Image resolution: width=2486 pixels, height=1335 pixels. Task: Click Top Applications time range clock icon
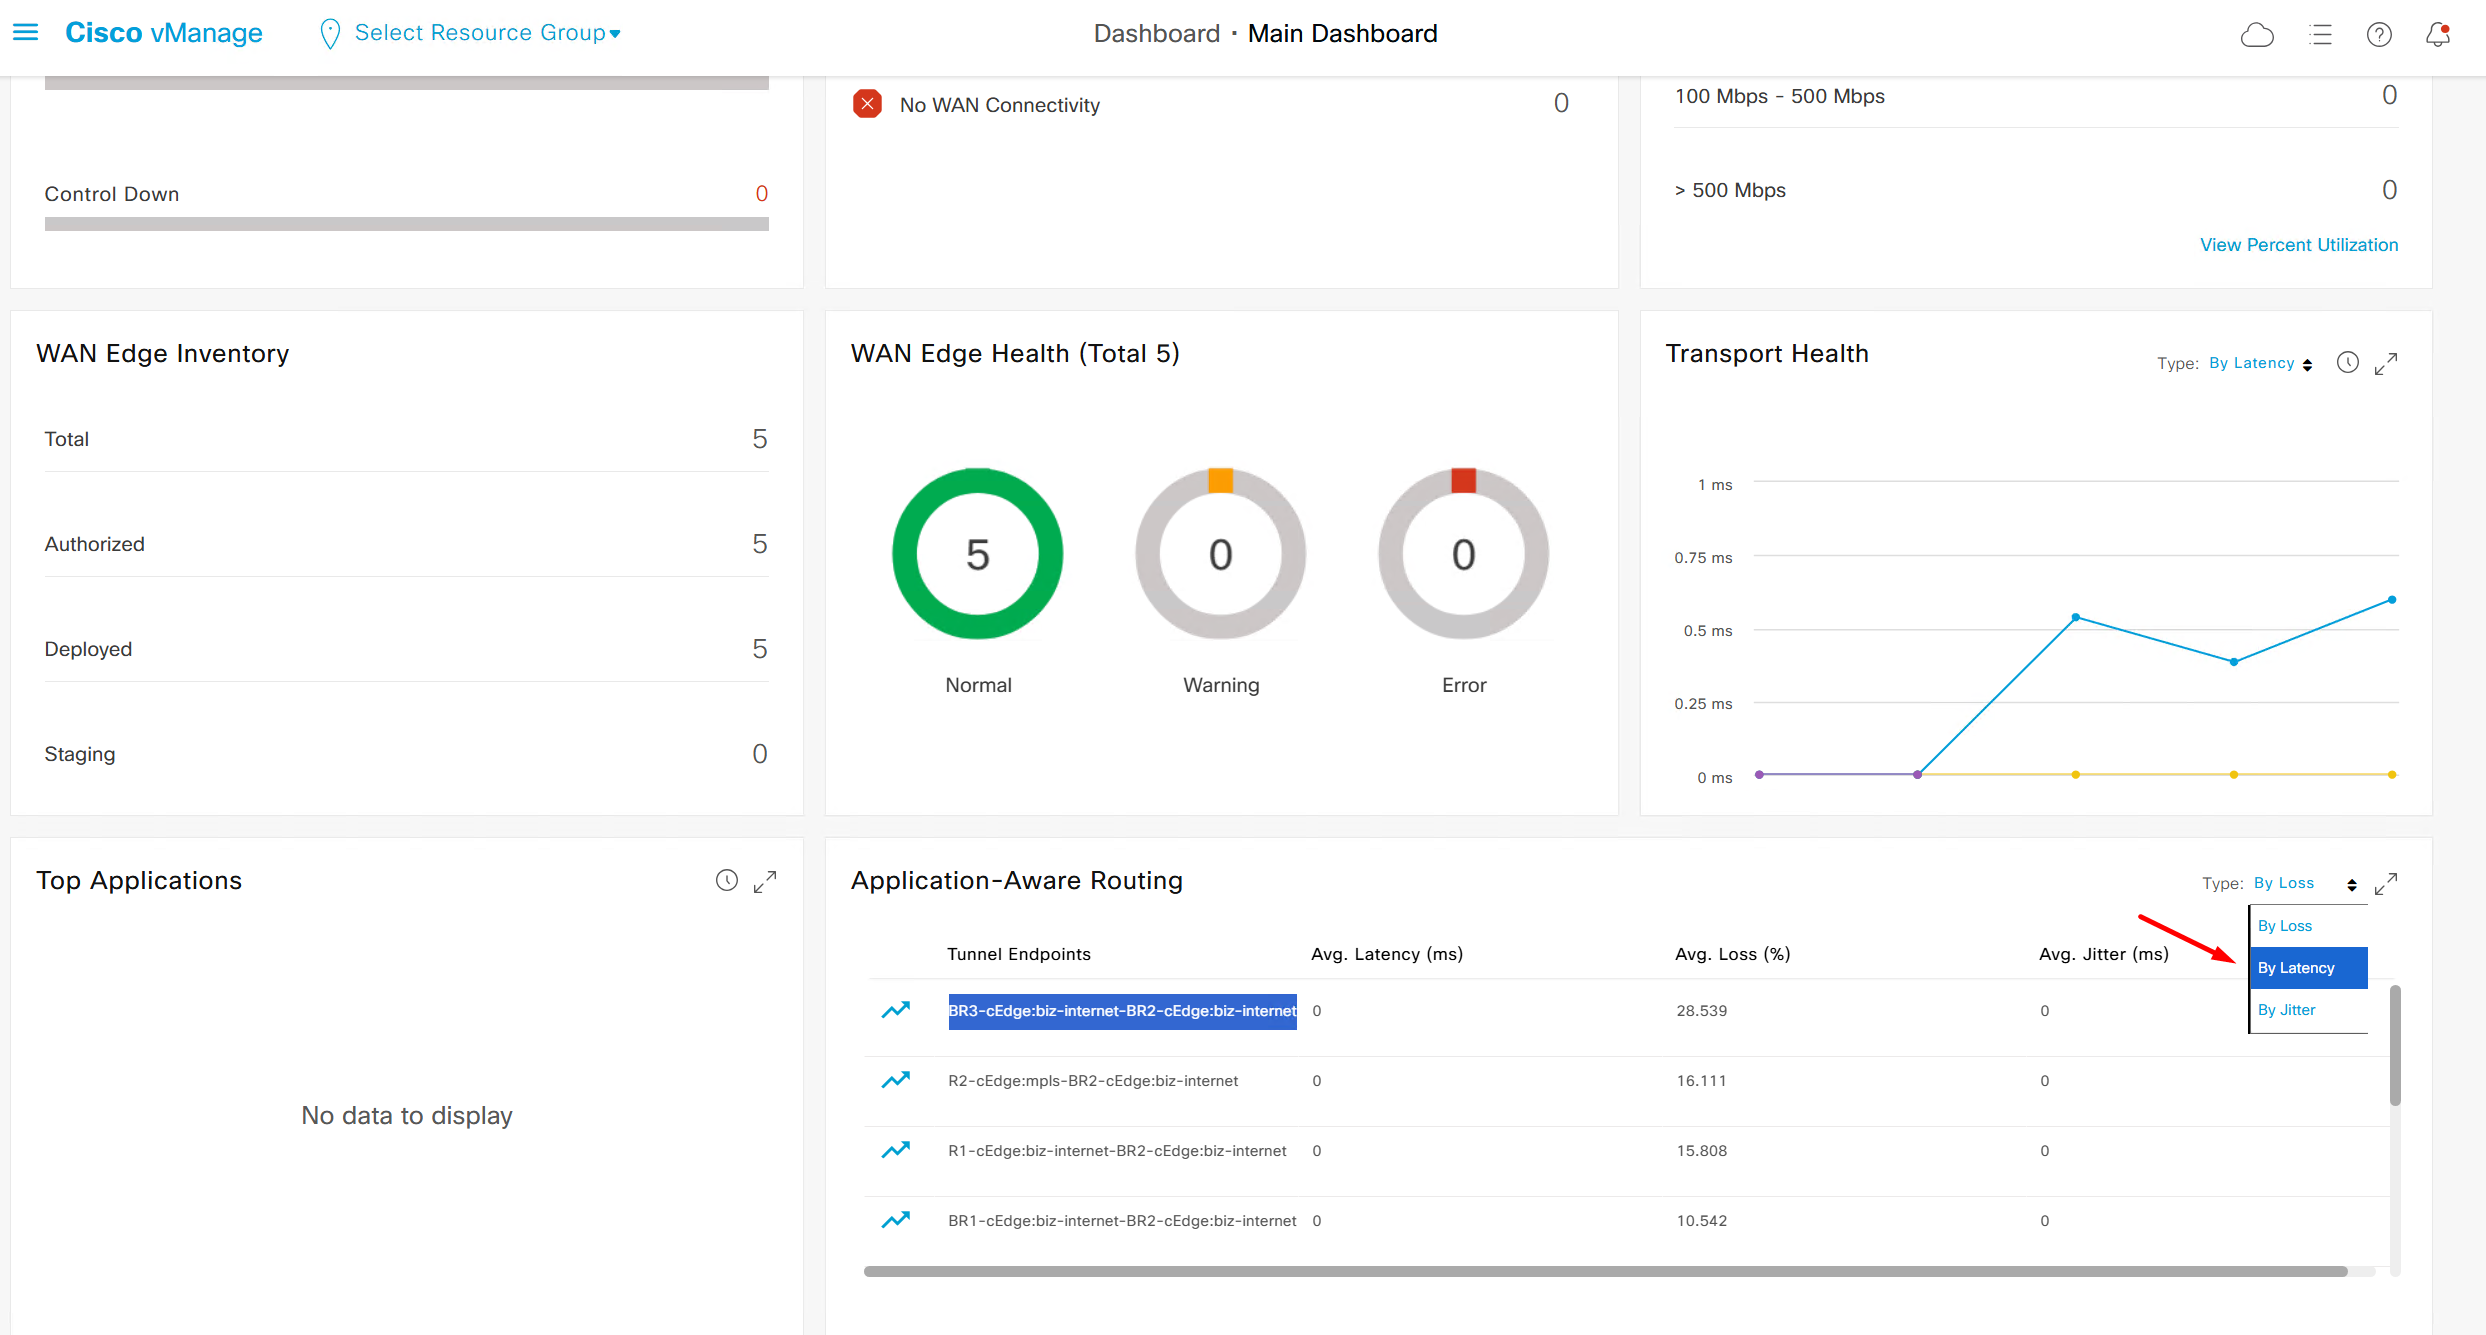tap(727, 881)
